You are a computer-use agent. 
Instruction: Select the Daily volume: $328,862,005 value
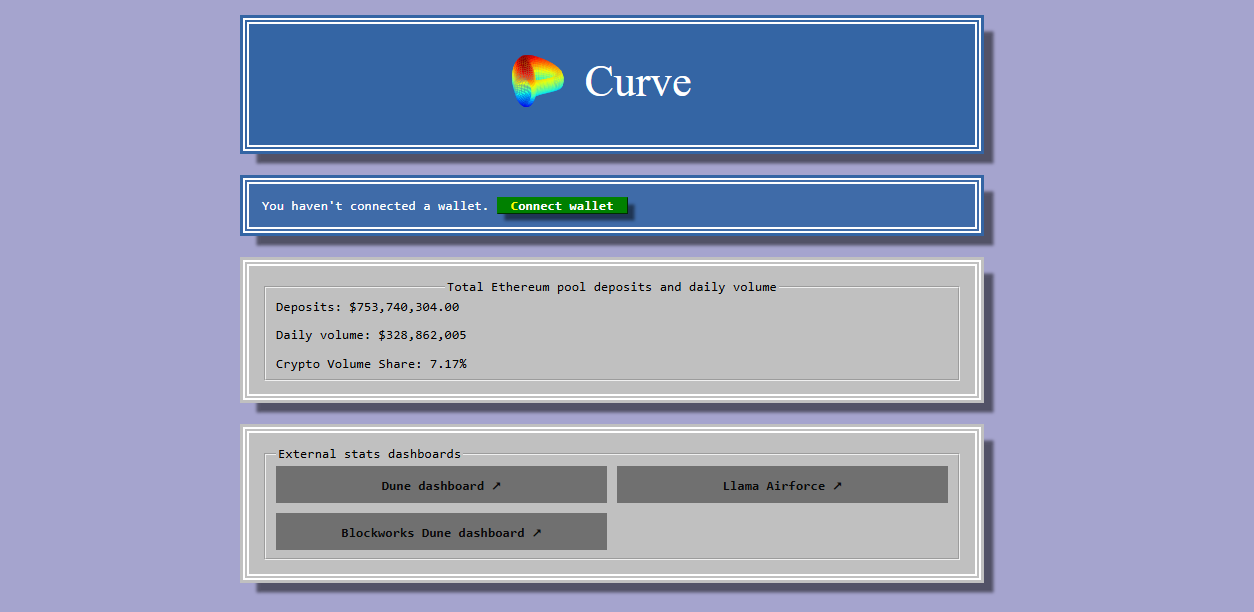click(x=371, y=335)
